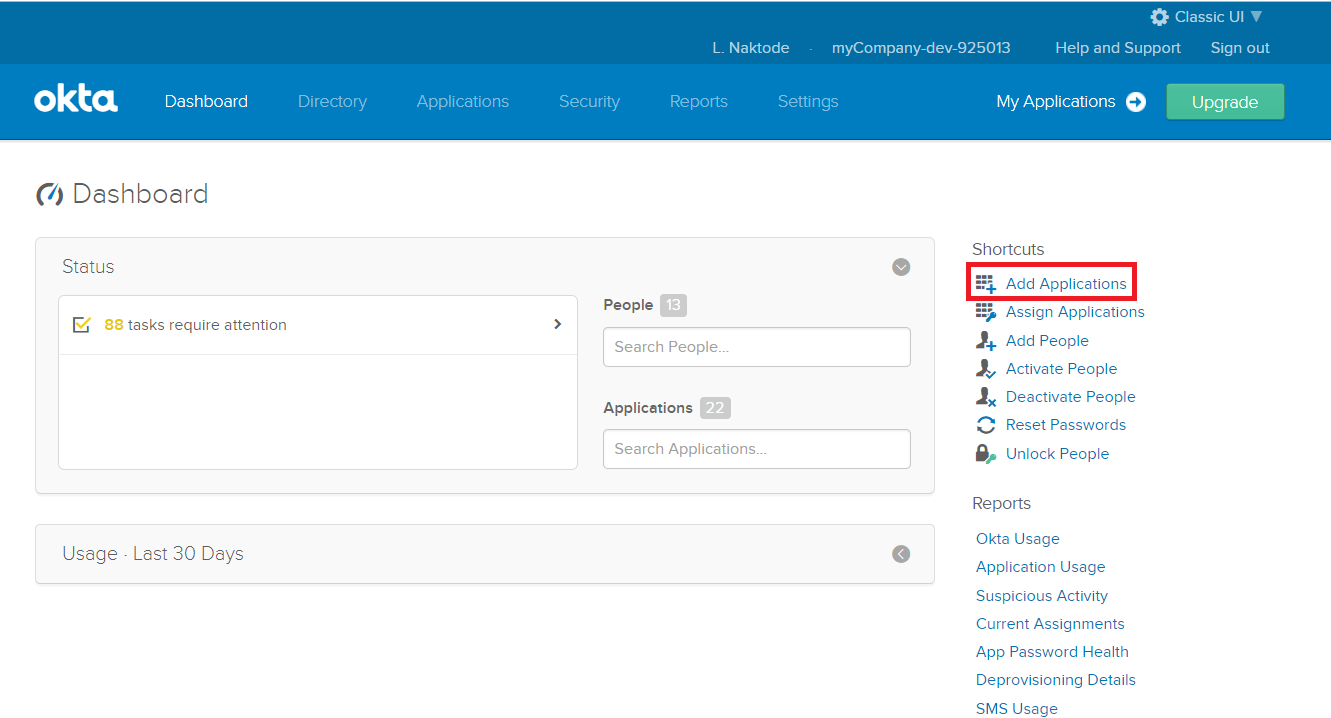1331x718 pixels.
Task: Open the Directory menu
Action: pyautogui.click(x=332, y=102)
